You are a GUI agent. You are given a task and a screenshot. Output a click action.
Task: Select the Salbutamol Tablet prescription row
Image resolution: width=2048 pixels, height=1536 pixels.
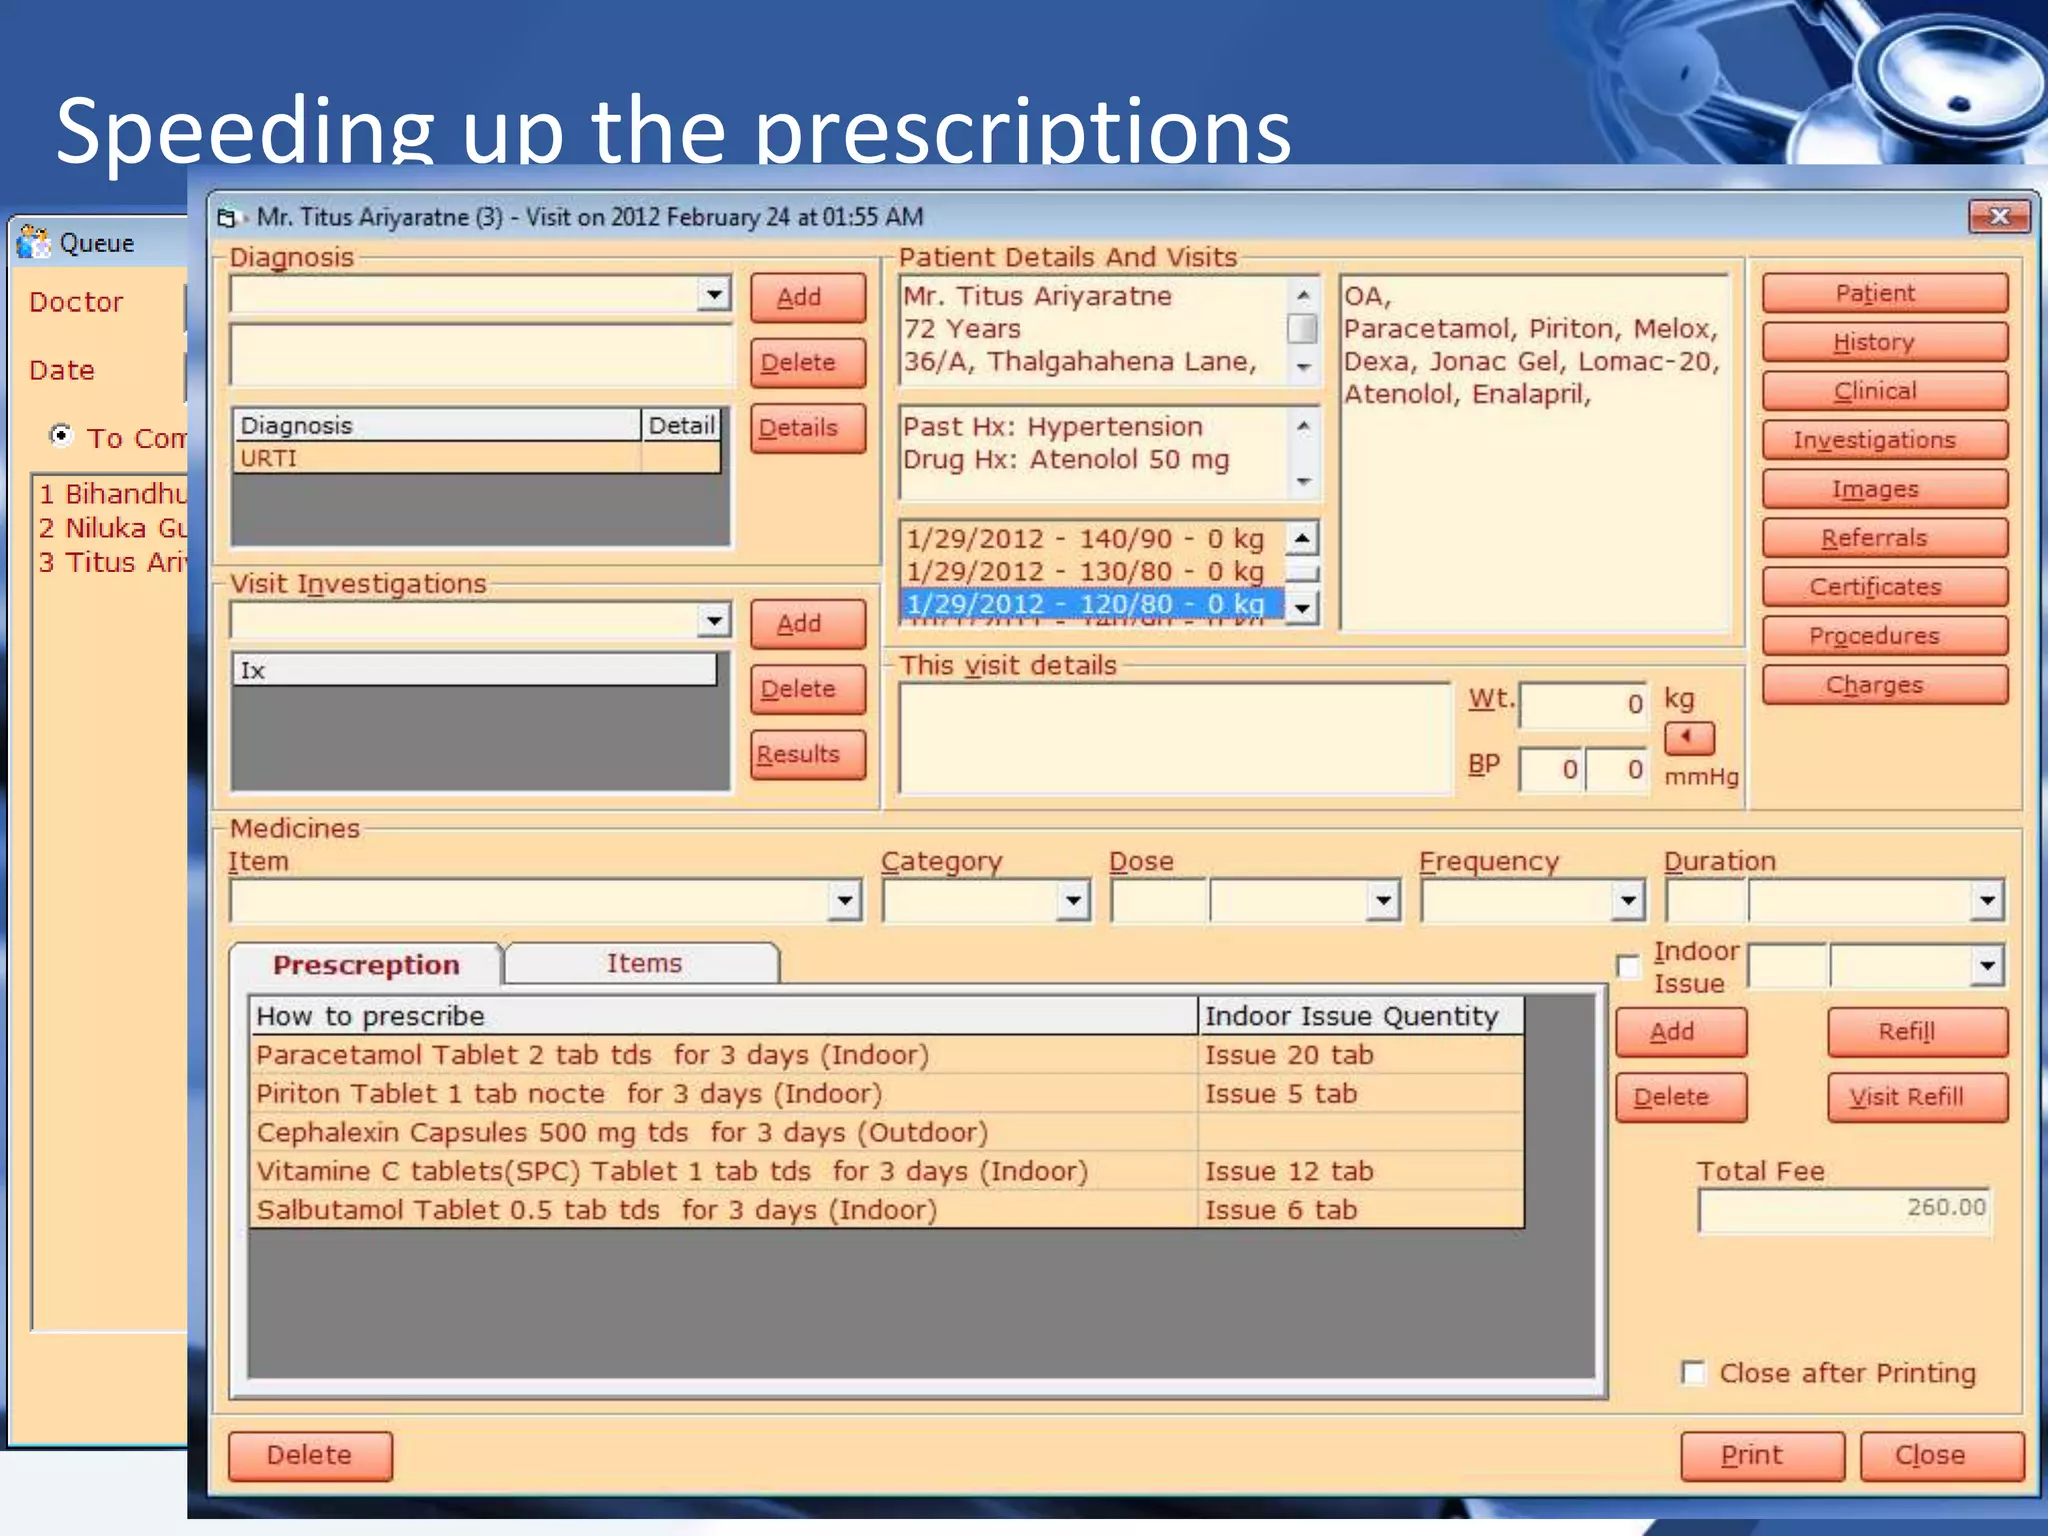pyautogui.click(x=886, y=1210)
